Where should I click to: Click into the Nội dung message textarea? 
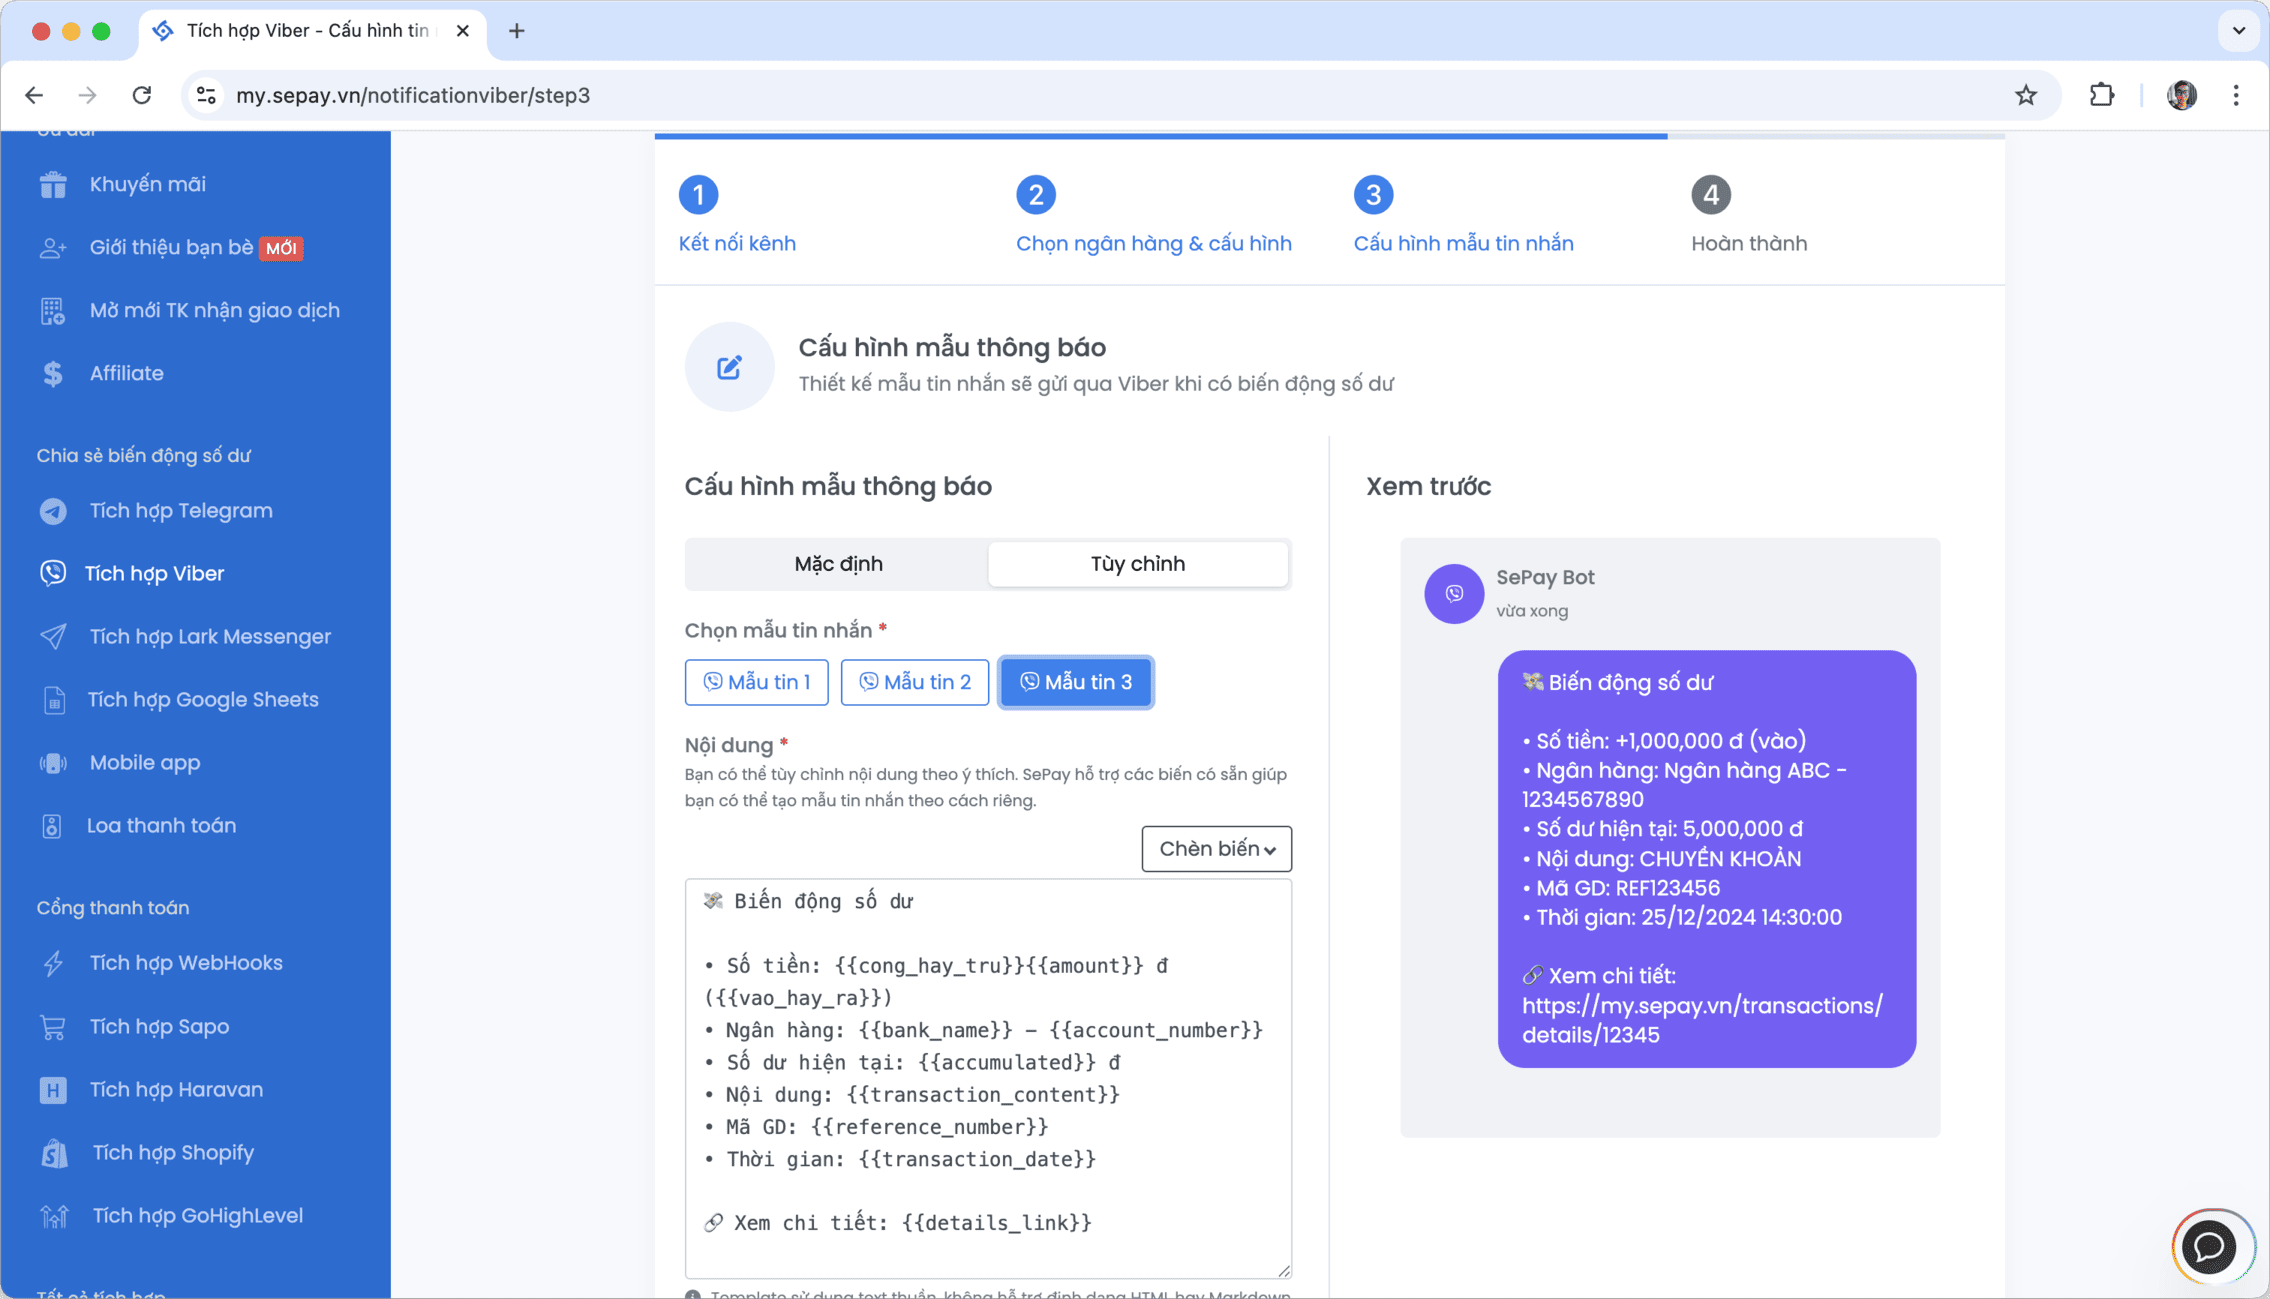(988, 1078)
